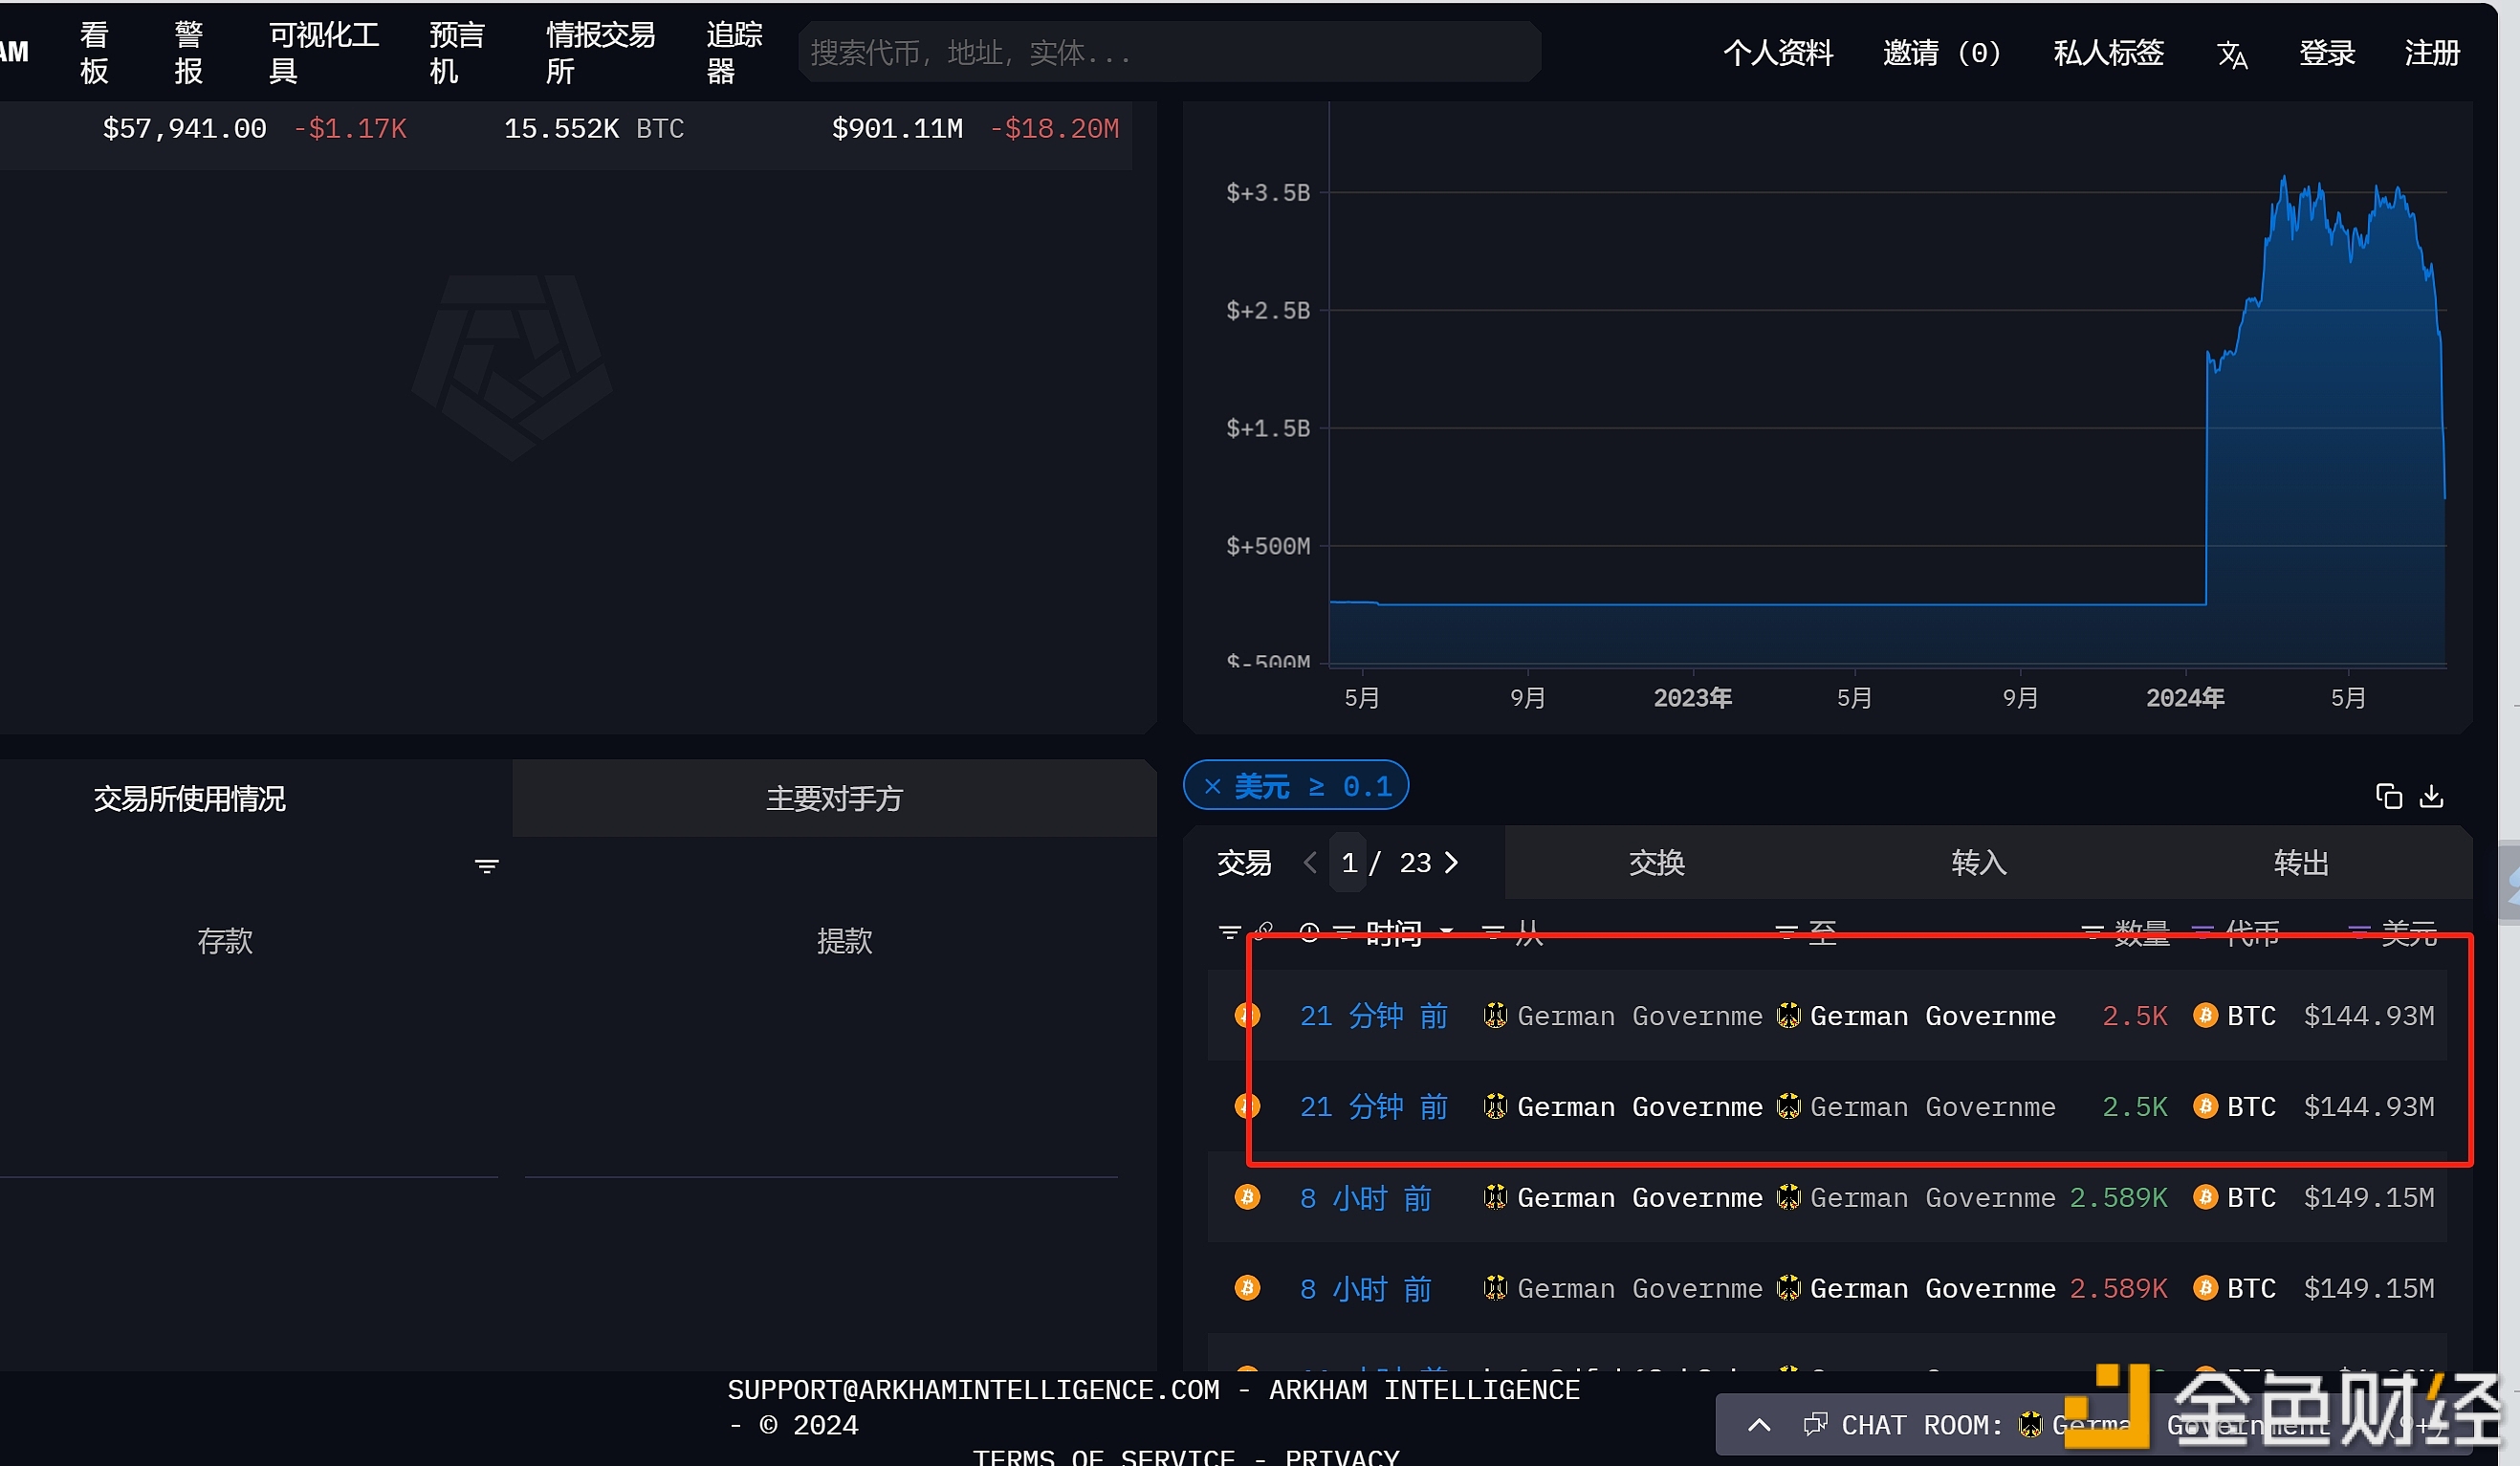Open filter for the 代币 column
This screenshot has width=2520, height=1466.
click(x=2202, y=933)
